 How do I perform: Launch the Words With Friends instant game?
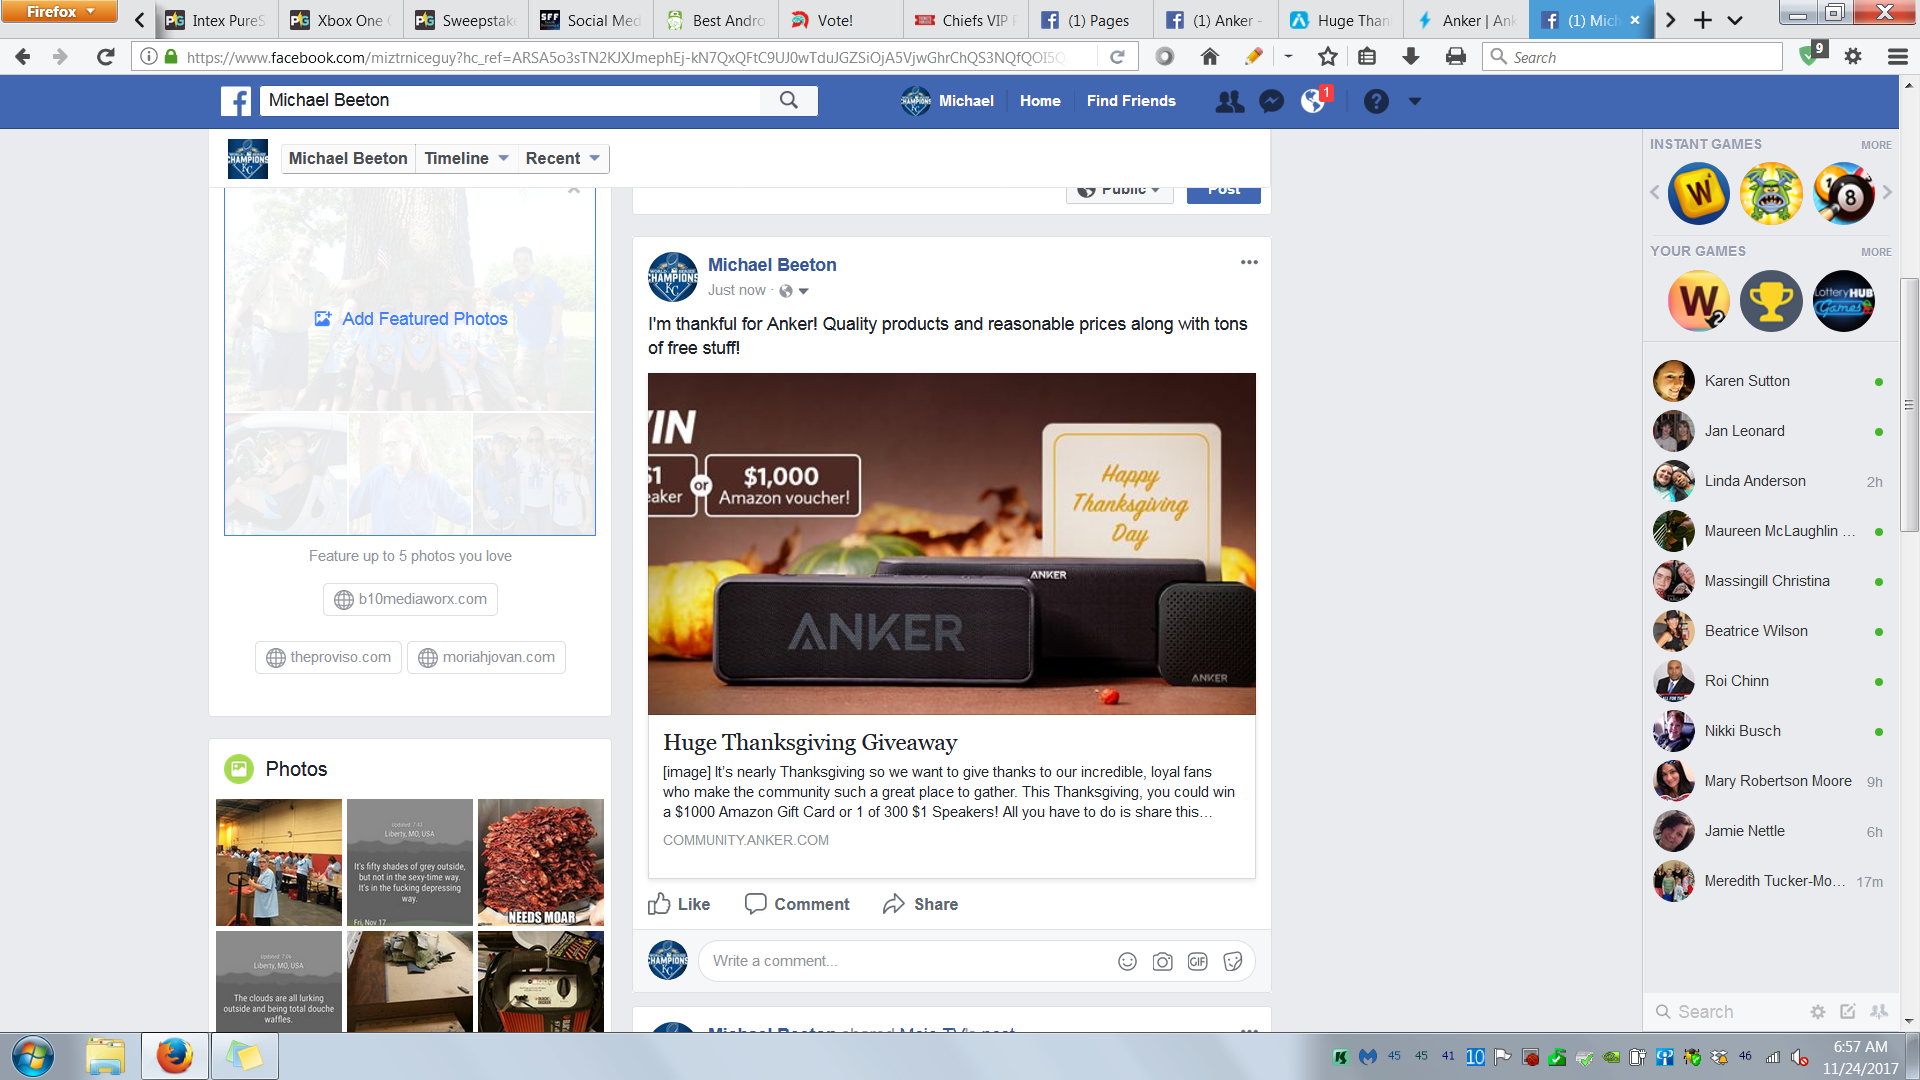(1699, 192)
